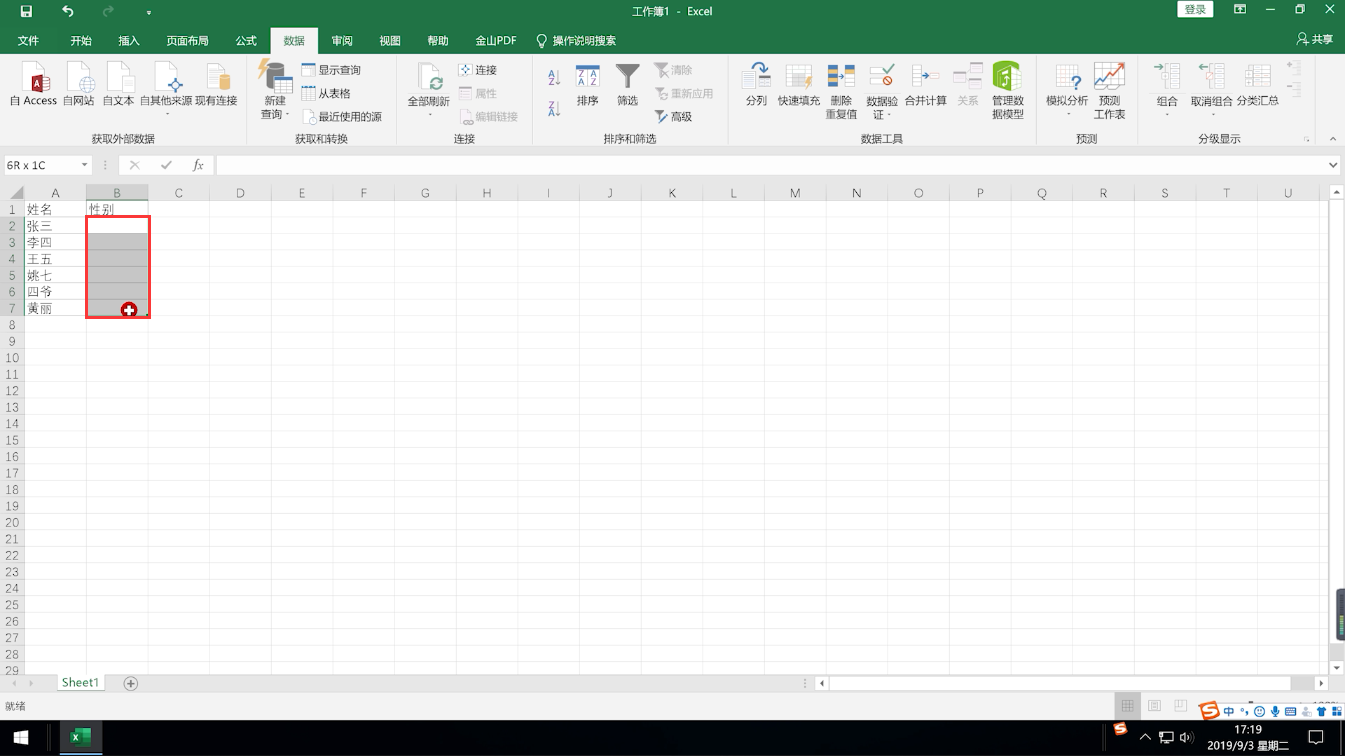Click the 现有连接 icon
Image resolution: width=1345 pixels, height=756 pixels.
pyautogui.click(x=216, y=84)
